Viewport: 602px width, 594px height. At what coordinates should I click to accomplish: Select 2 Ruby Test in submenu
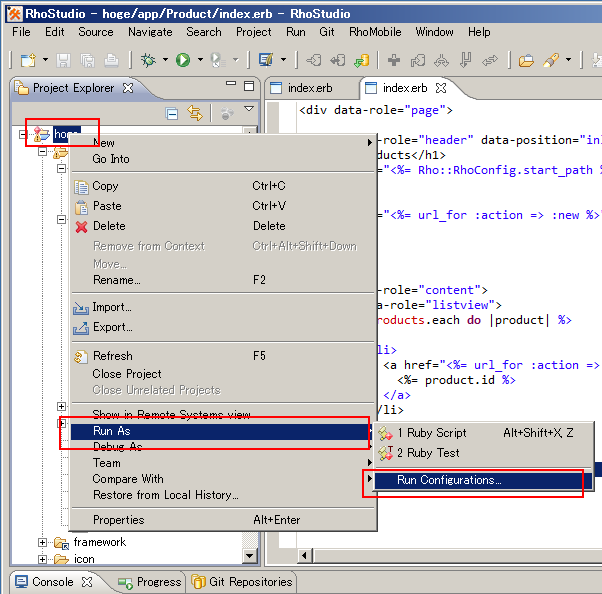pyautogui.click(x=483, y=453)
